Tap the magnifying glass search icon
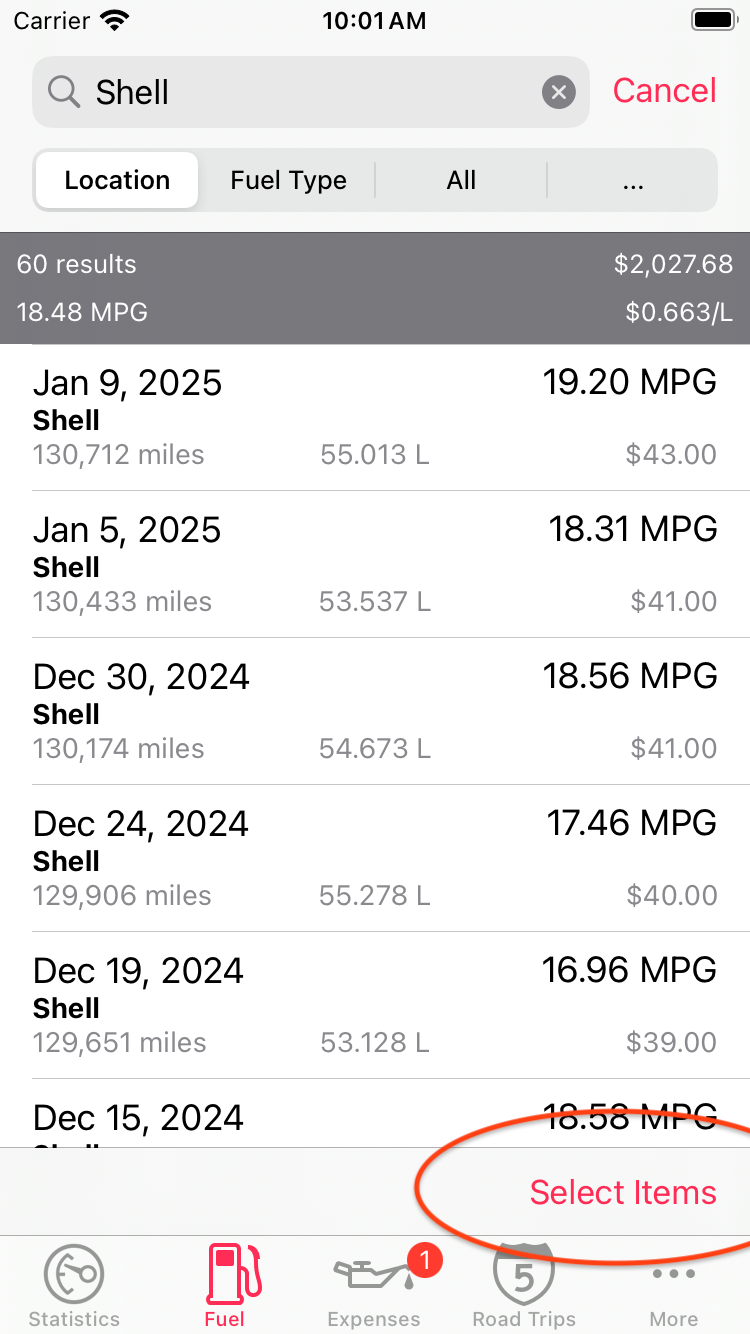The height and width of the screenshot is (1334, 750). point(64,92)
